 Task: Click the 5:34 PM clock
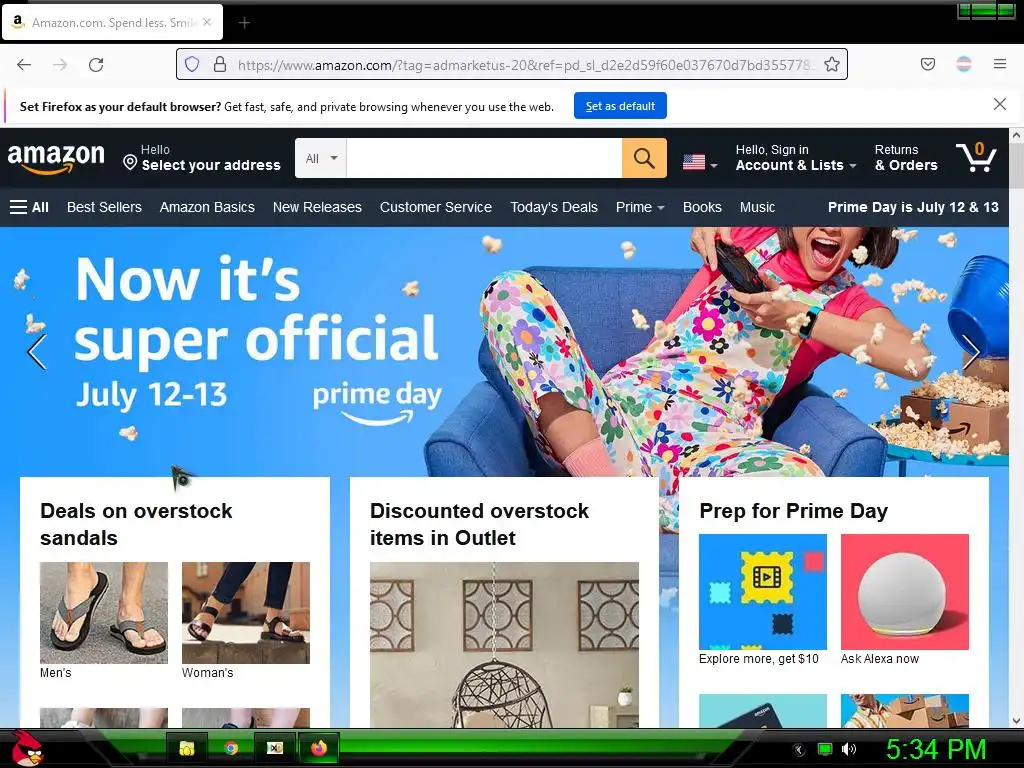(x=936, y=749)
